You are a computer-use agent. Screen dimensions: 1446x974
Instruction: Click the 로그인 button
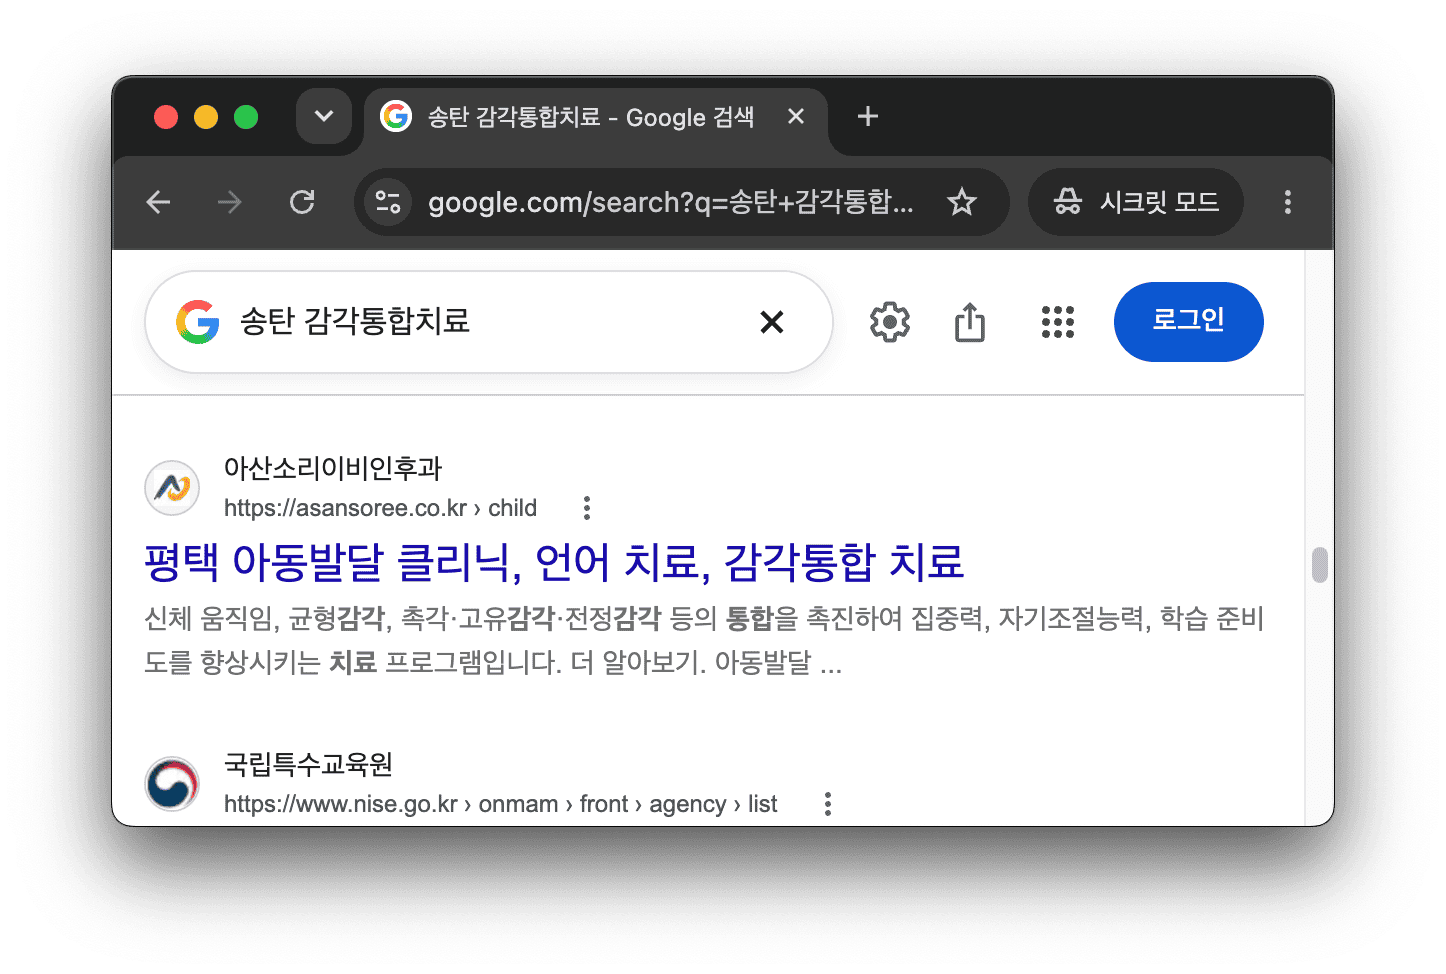1189,322
